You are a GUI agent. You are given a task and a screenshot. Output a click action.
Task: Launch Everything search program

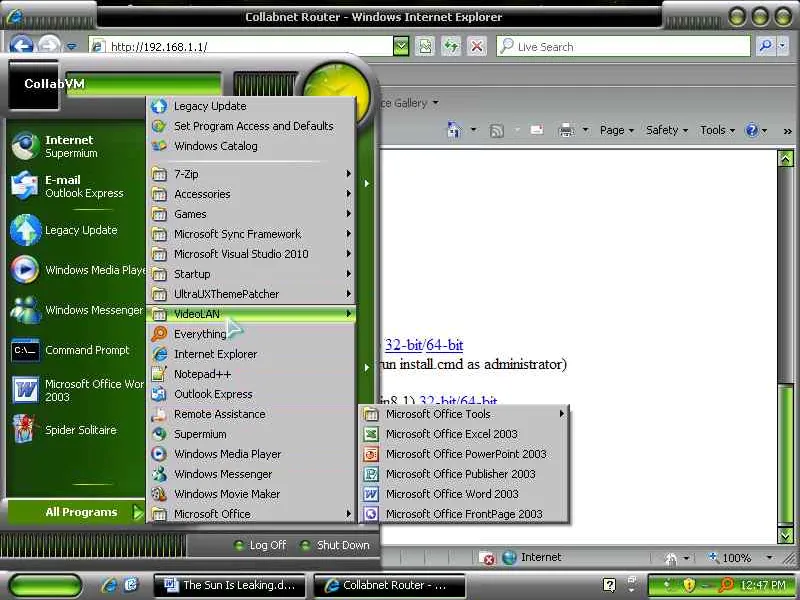(x=251, y=334)
